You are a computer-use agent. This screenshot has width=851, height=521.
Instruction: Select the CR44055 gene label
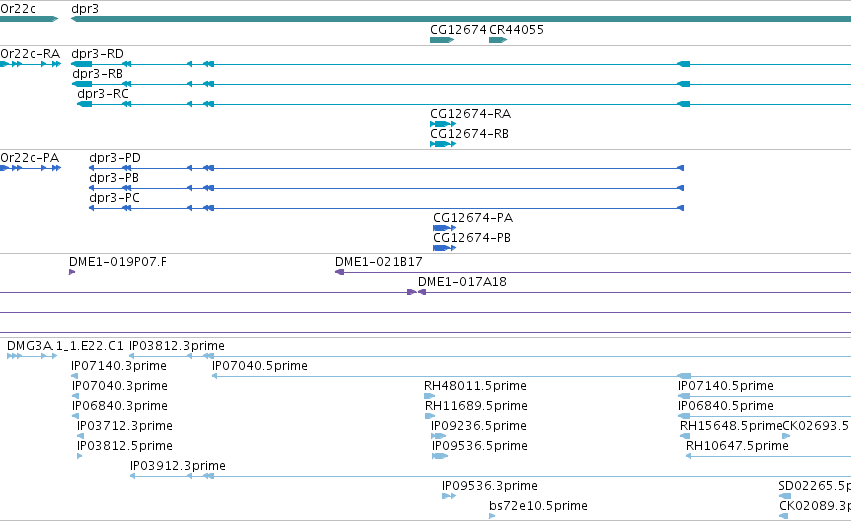[516, 29]
